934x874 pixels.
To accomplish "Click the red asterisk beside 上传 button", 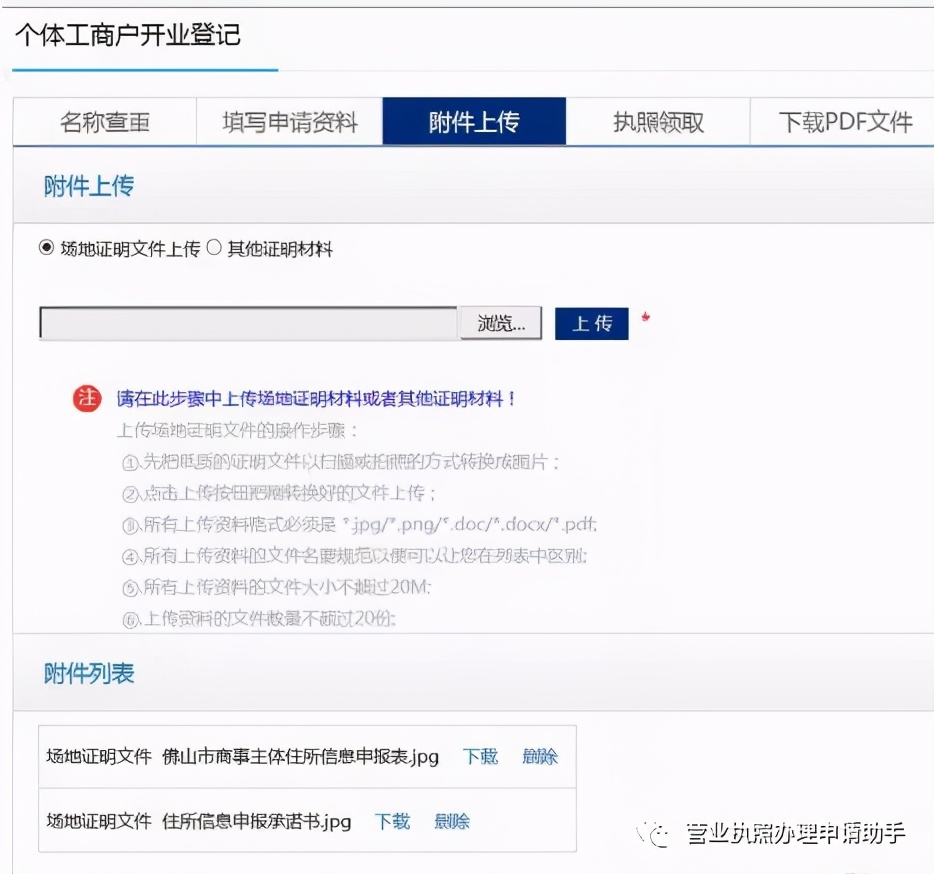I will tap(645, 315).
